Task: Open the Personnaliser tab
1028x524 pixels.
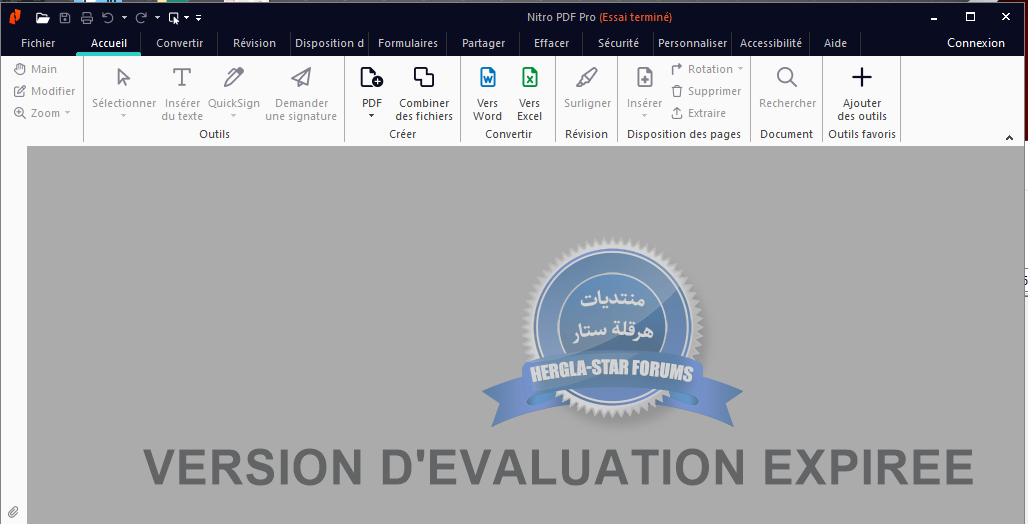Action: click(x=692, y=43)
